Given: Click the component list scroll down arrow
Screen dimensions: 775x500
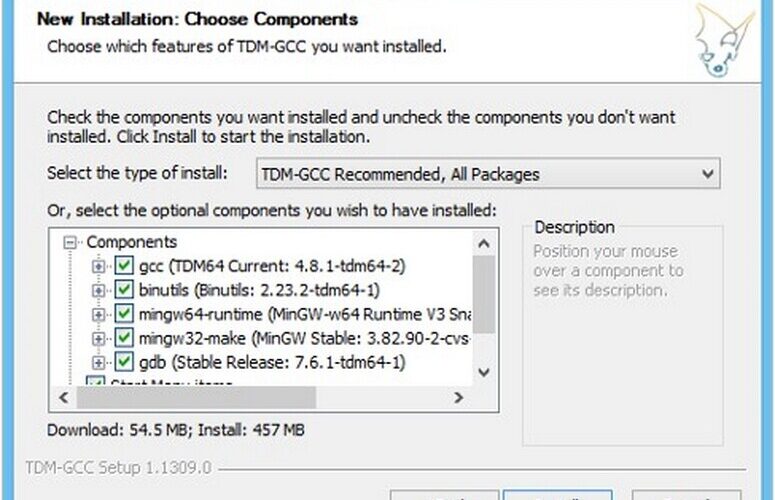Looking at the screenshot, I should [x=484, y=372].
